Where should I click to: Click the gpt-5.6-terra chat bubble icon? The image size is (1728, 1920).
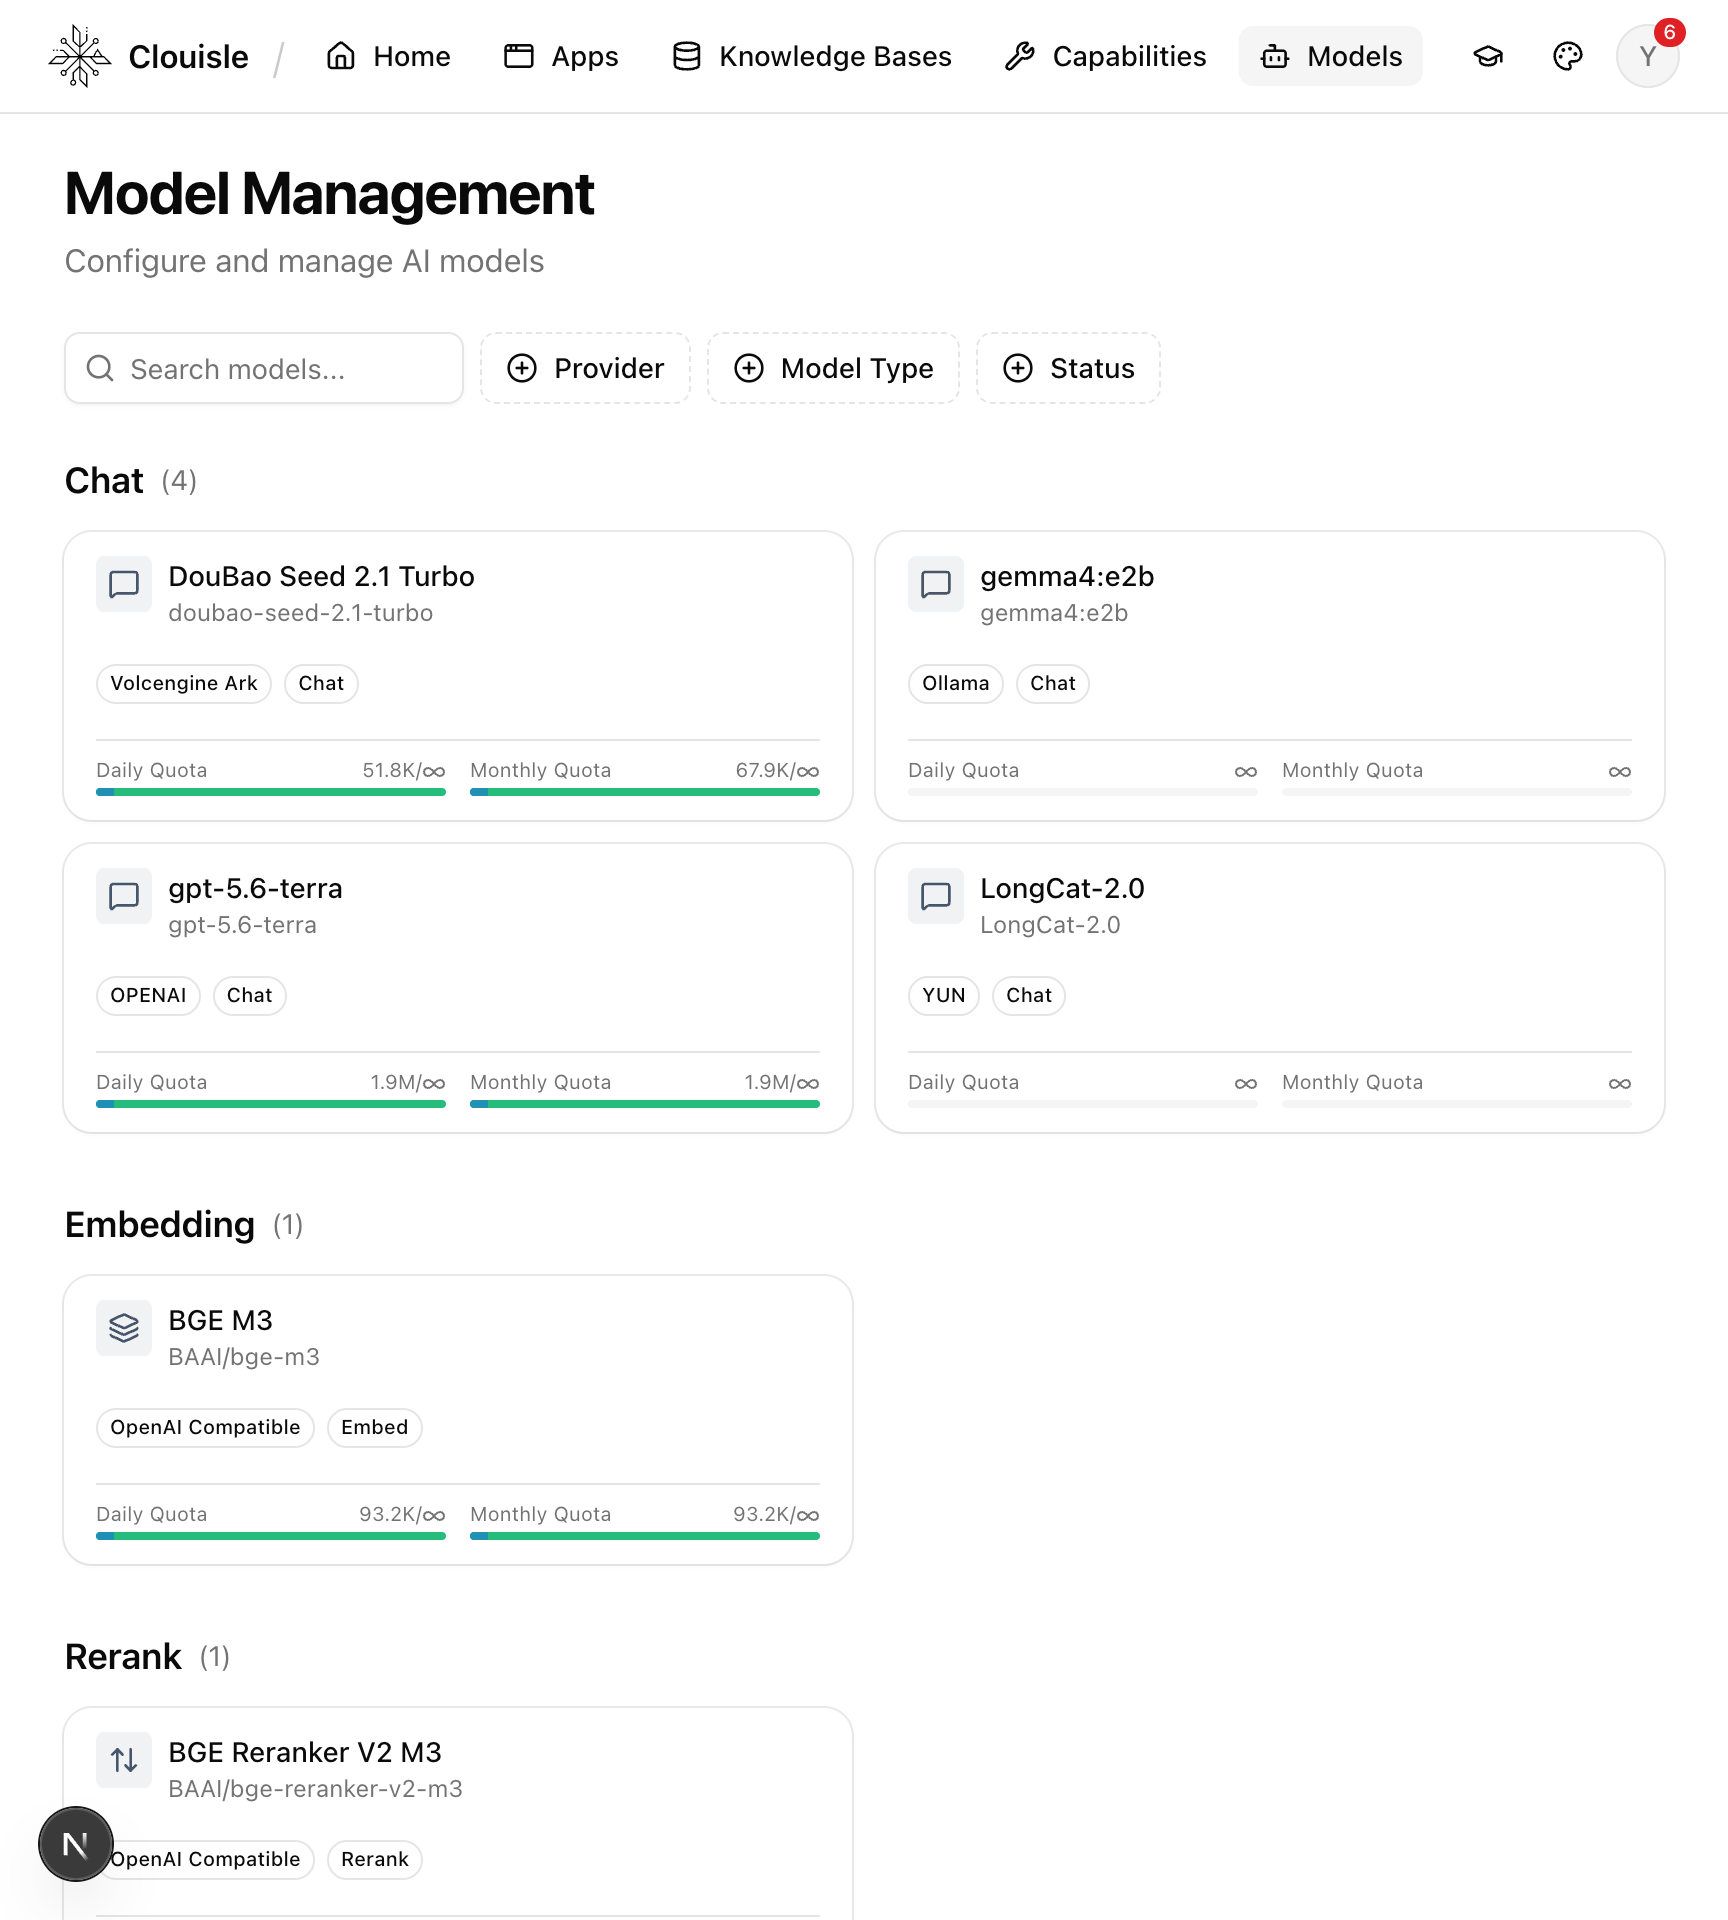(124, 896)
